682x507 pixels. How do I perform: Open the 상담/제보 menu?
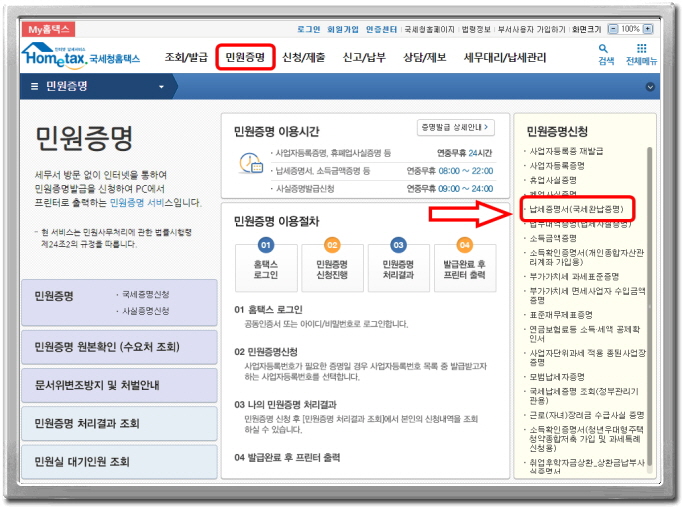tap(425, 57)
